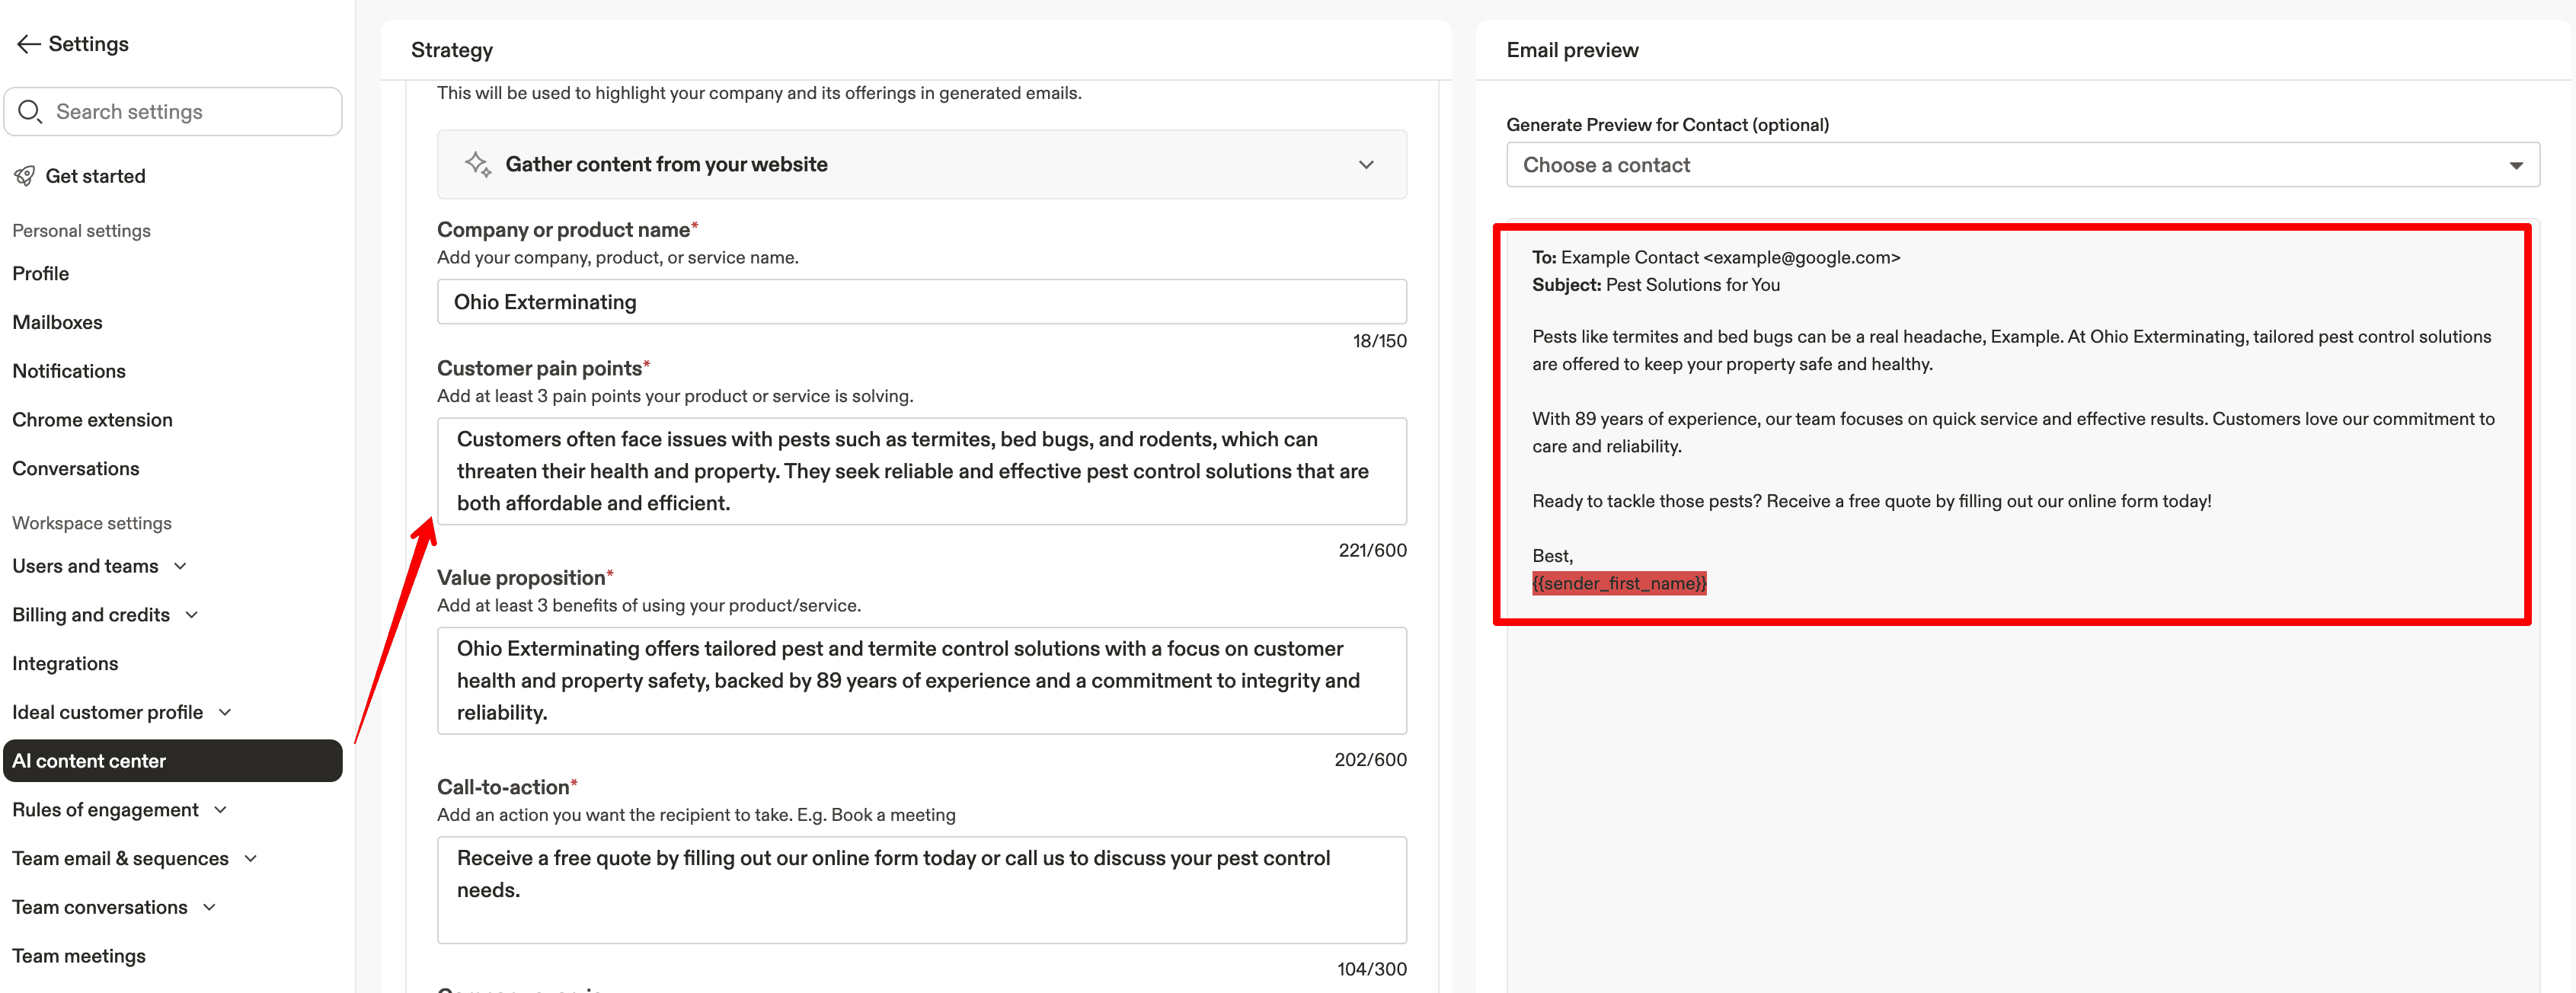Viewport: 2576px width, 993px height.
Task: Expand Billing and credits submenu
Action: [192, 615]
